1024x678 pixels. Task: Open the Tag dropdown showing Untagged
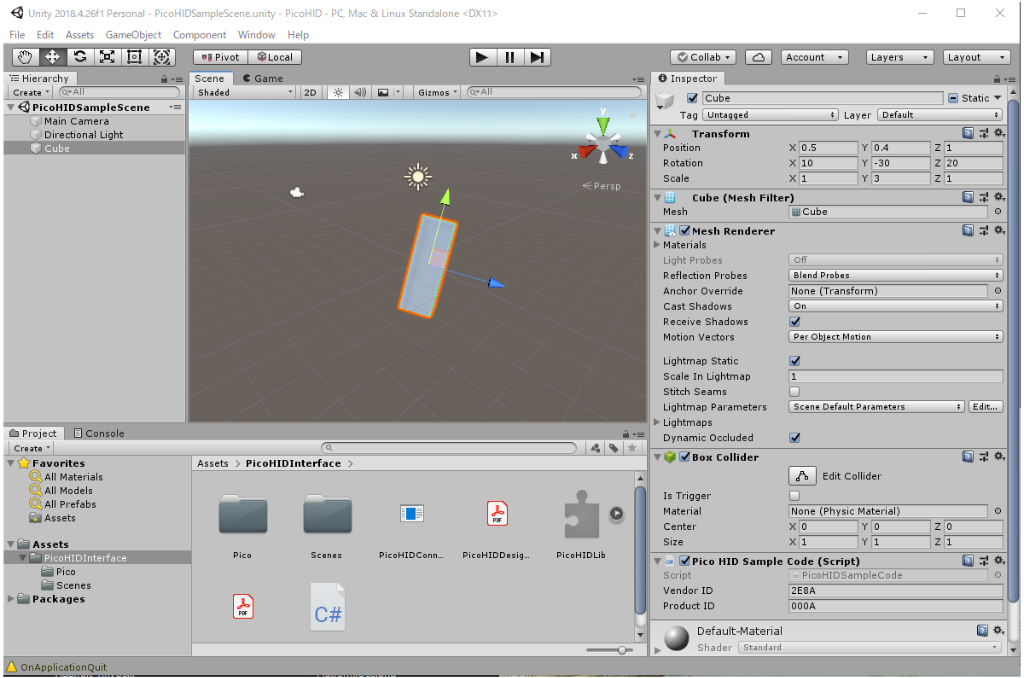coord(770,115)
